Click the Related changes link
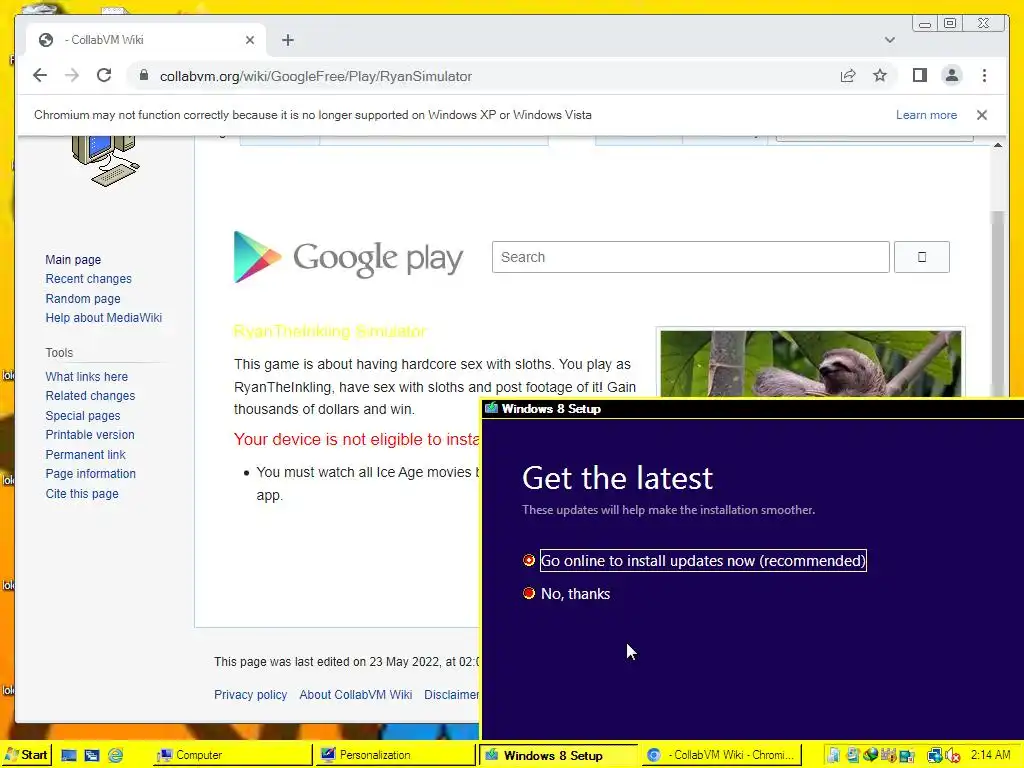The height and width of the screenshot is (768, 1024). pos(90,396)
